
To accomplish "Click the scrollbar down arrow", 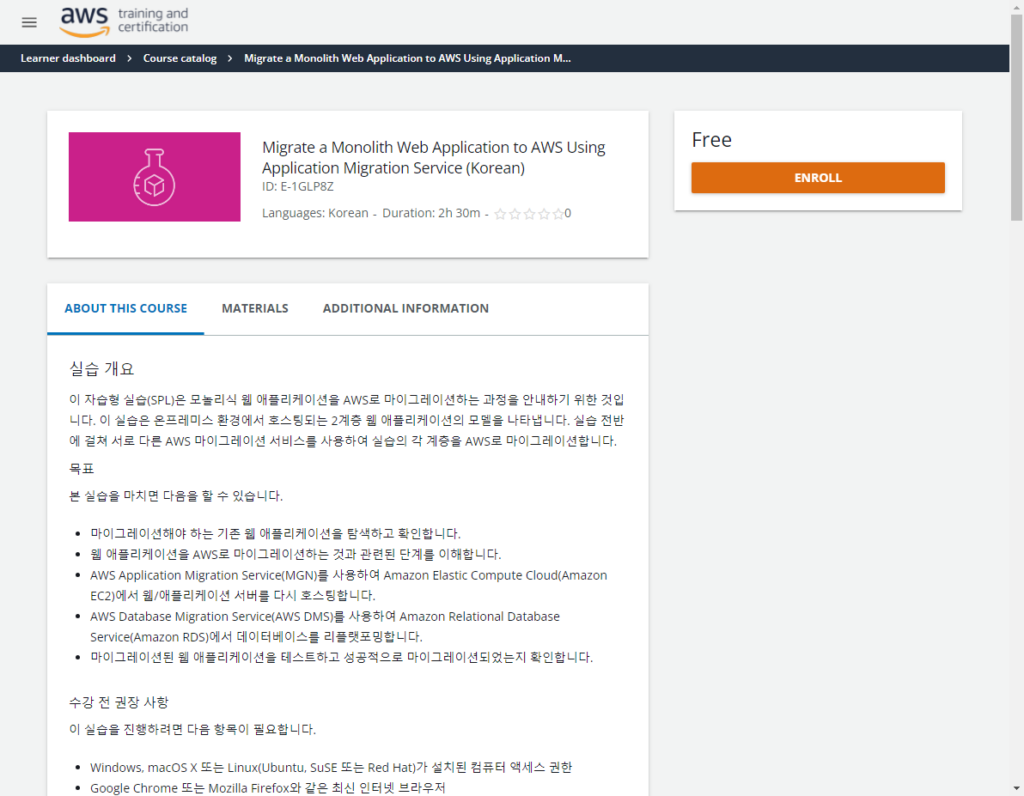I will (x=1017, y=789).
